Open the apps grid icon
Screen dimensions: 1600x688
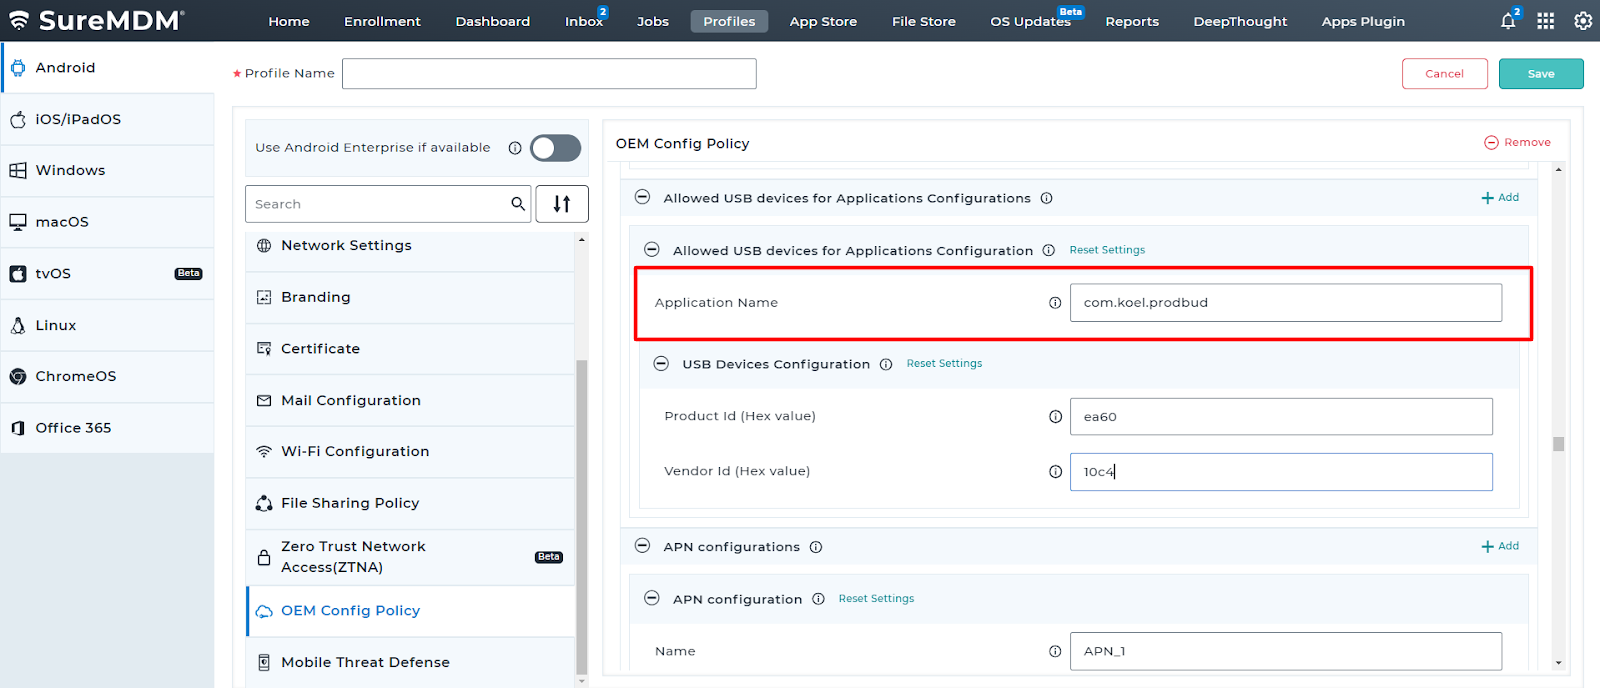pyautogui.click(x=1545, y=21)
